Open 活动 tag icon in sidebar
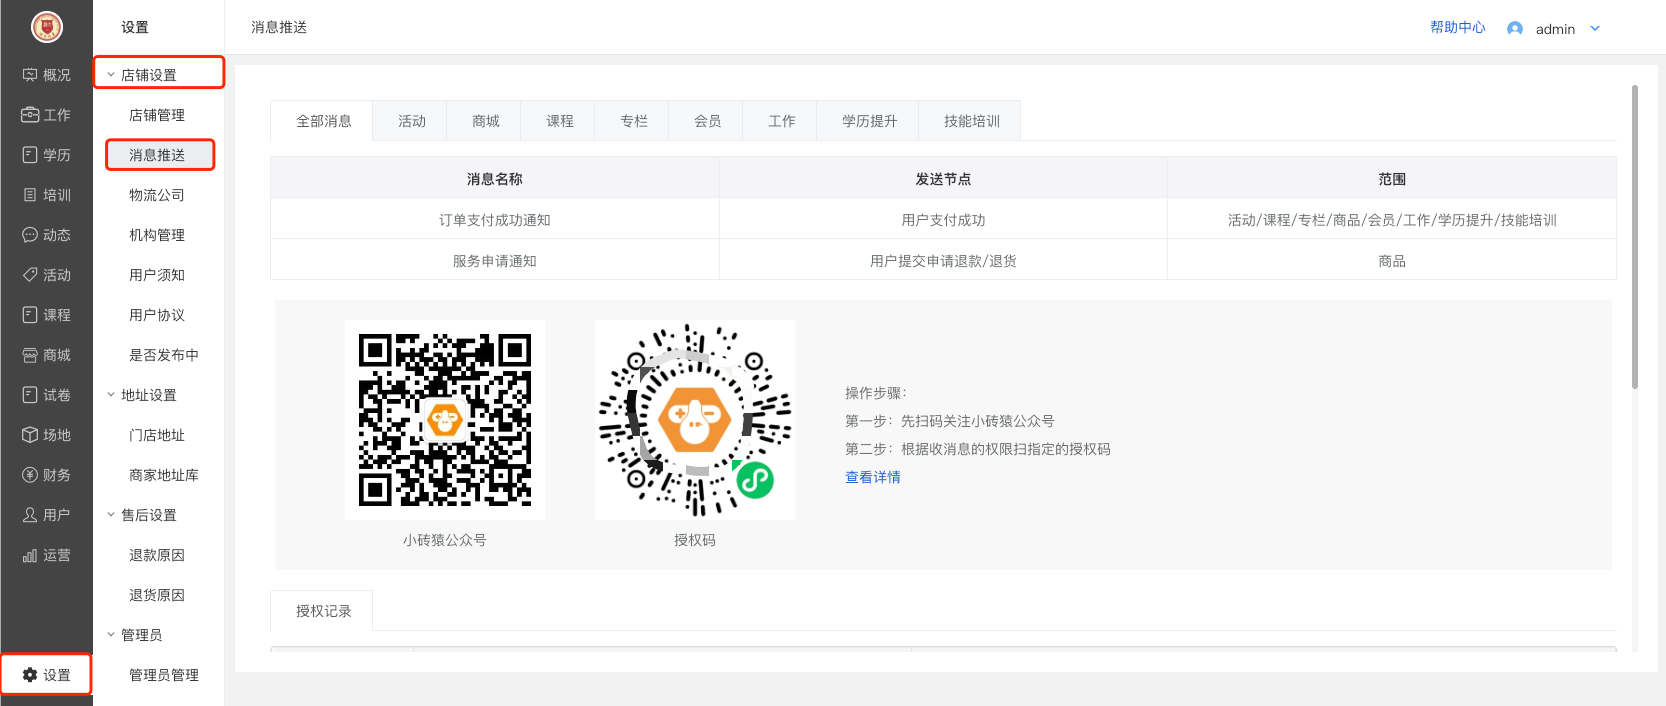The height and width of the screenshot is (706, 1666). click(x=30, y=275)
